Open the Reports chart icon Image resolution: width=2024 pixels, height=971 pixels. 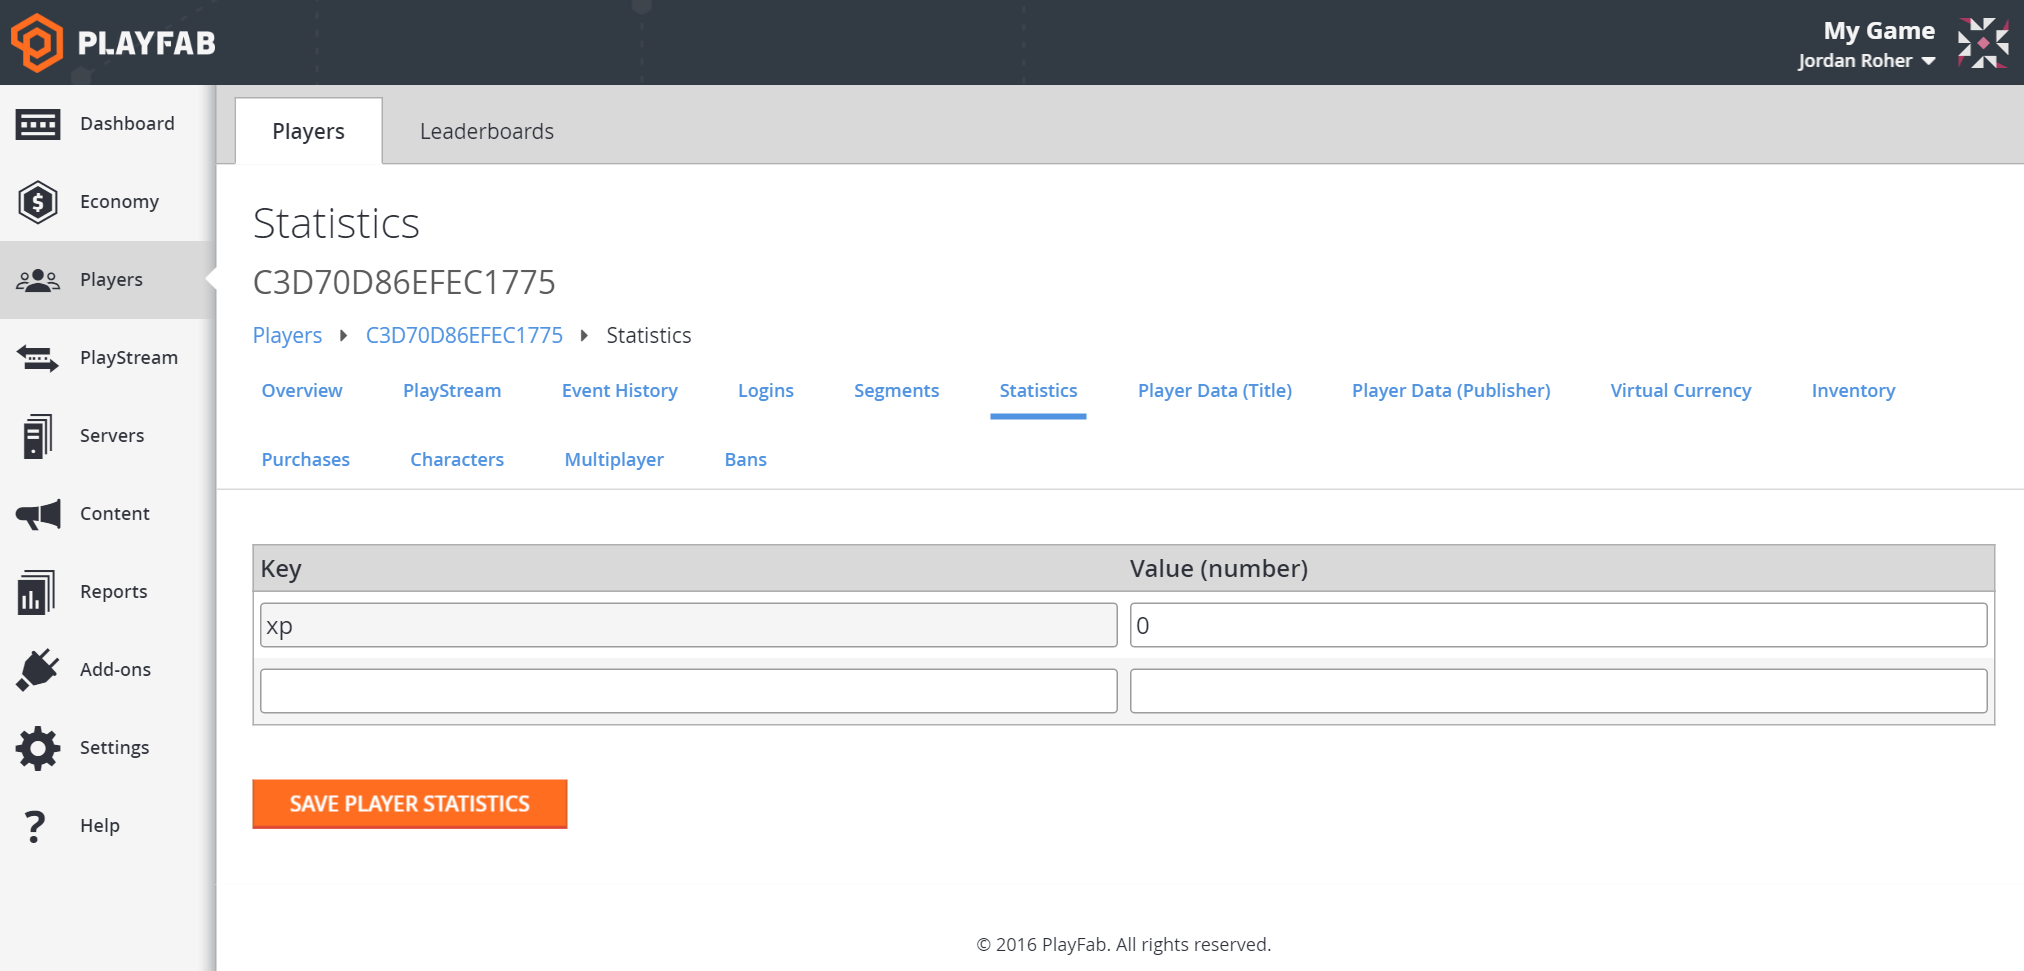click(x=38, y=592)
